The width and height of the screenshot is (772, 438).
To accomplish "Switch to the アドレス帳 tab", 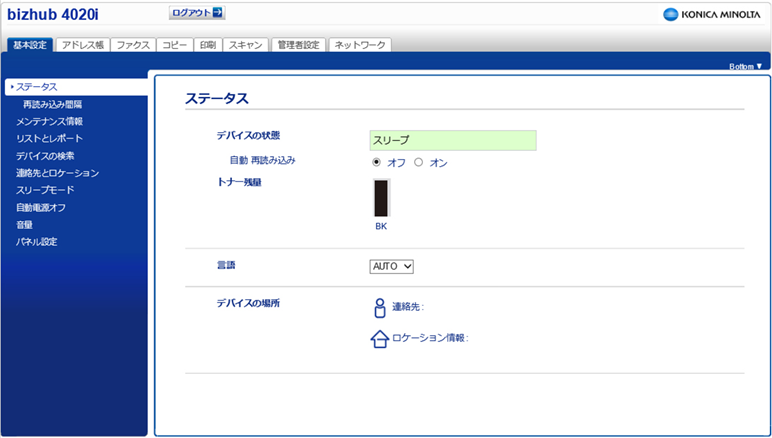I will click(x=82, y=45).
